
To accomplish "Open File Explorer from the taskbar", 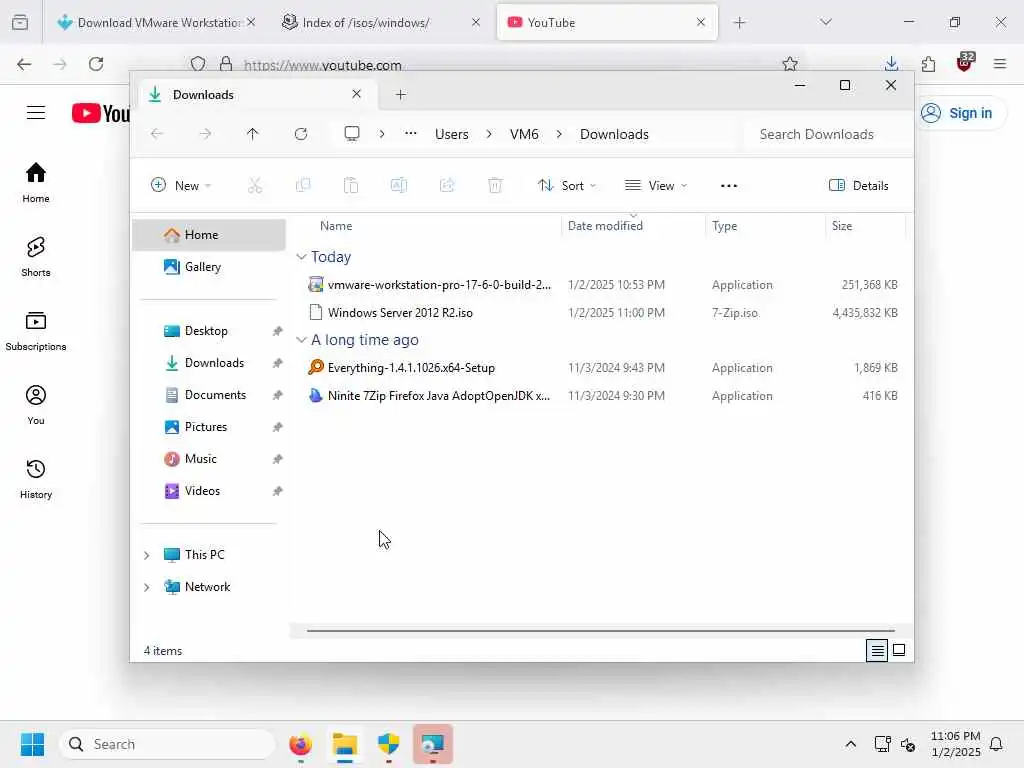I will click(x=345, y=744).
